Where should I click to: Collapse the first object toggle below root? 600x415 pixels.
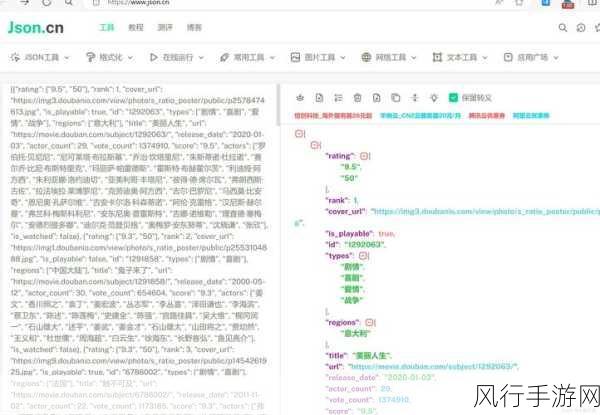click(315, 145)
